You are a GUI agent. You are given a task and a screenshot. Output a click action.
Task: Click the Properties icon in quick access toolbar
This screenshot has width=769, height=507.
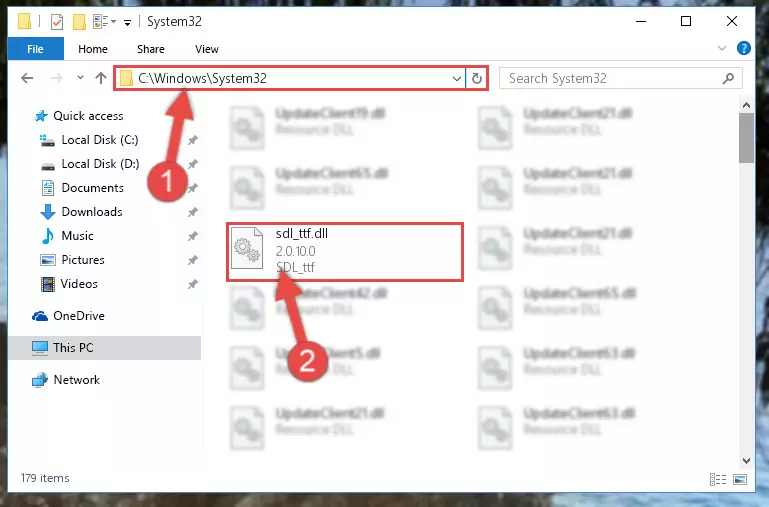(57, 22)
